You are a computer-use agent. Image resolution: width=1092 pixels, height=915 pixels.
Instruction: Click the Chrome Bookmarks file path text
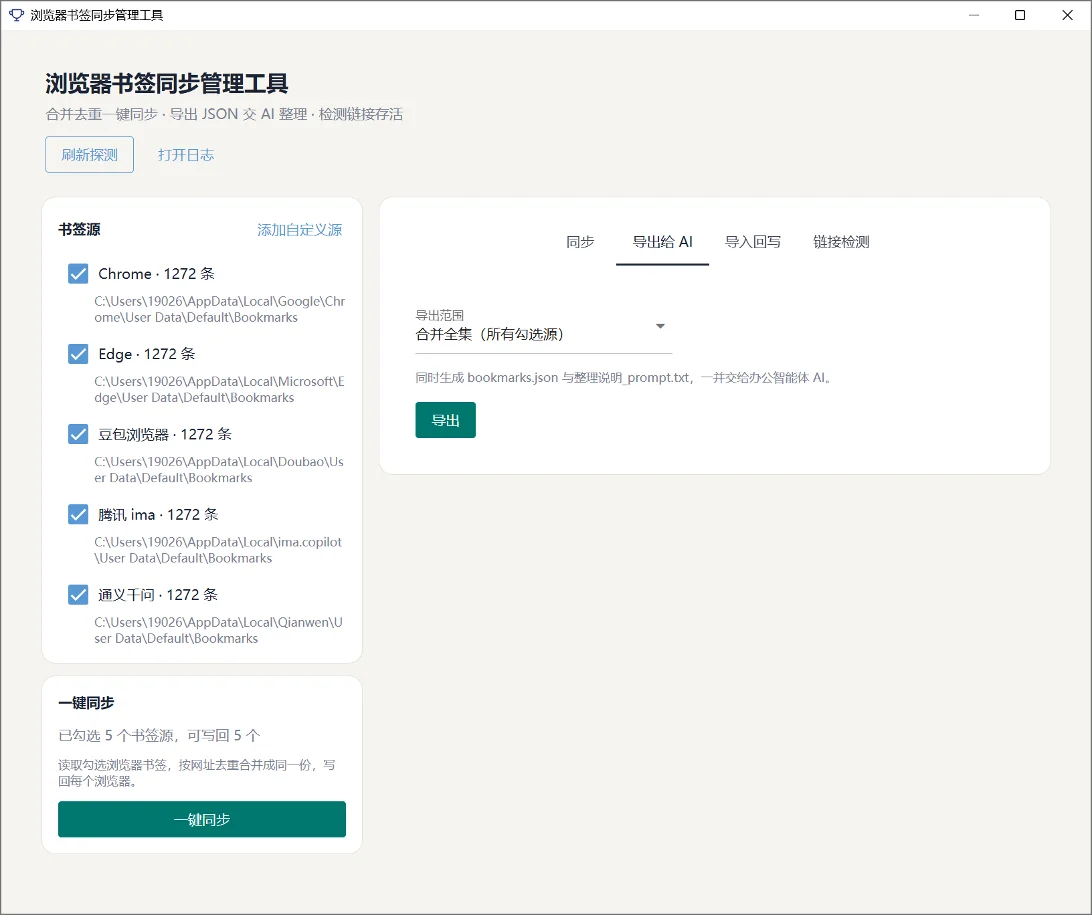pyautogui.click(x=220, y=309)
